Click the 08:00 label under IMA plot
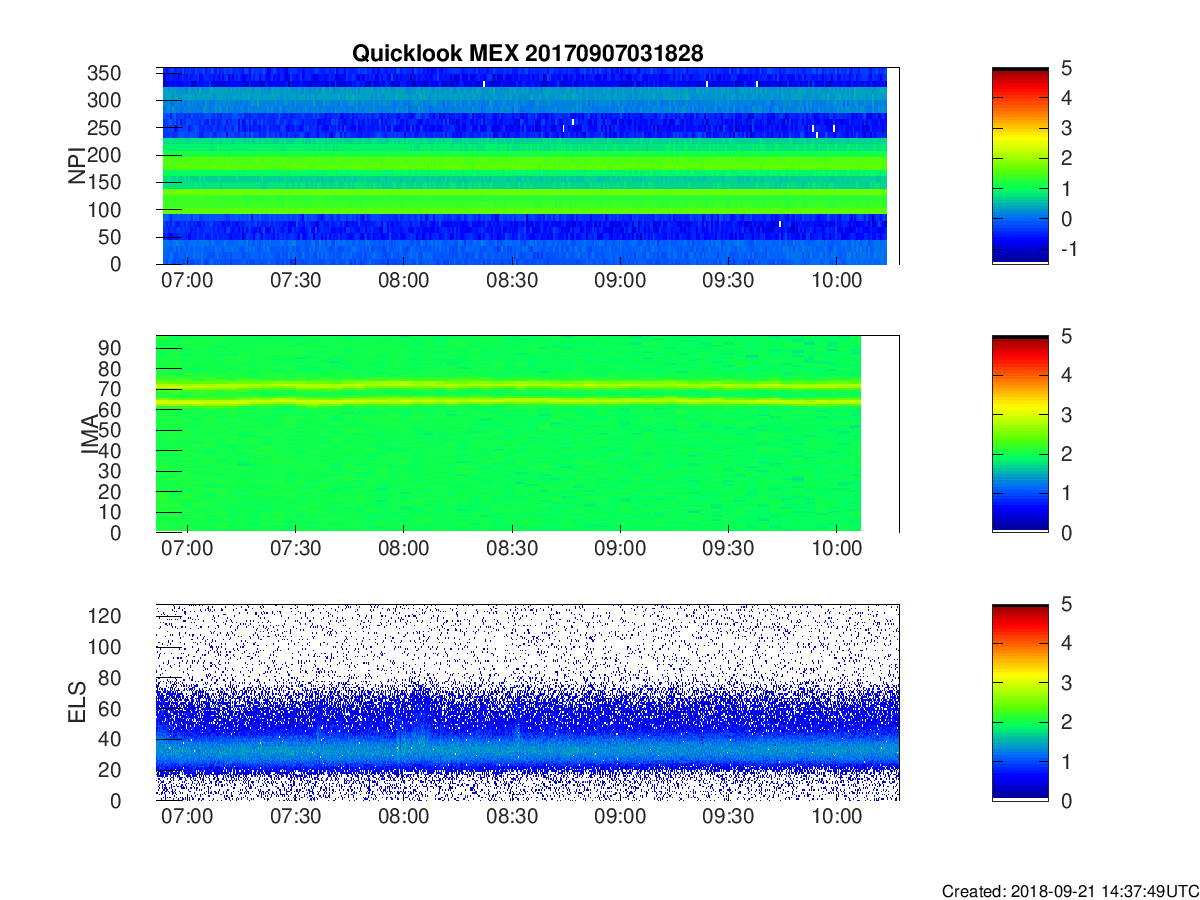This screenshot has width=1200, height=900. point(403,549)
